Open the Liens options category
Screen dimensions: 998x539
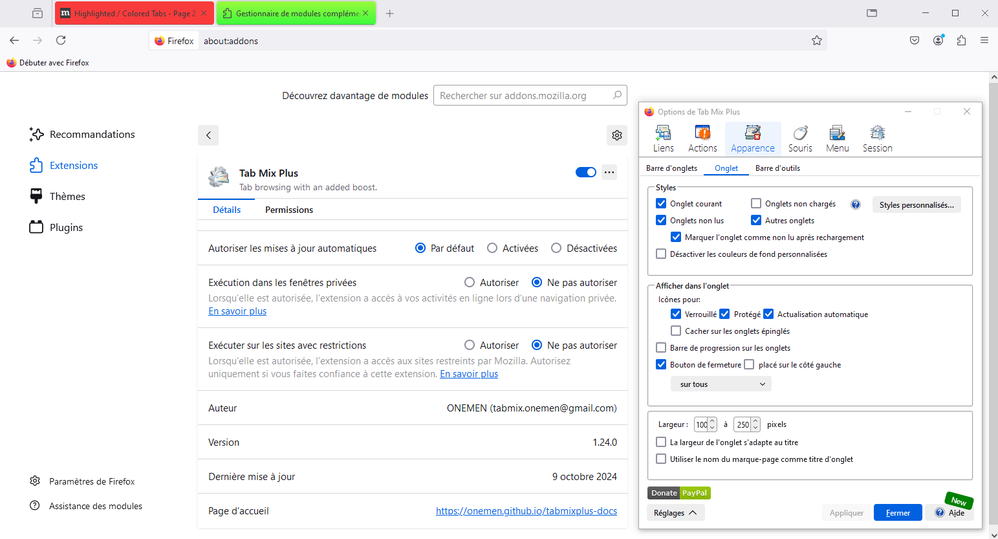coord(663,138)
